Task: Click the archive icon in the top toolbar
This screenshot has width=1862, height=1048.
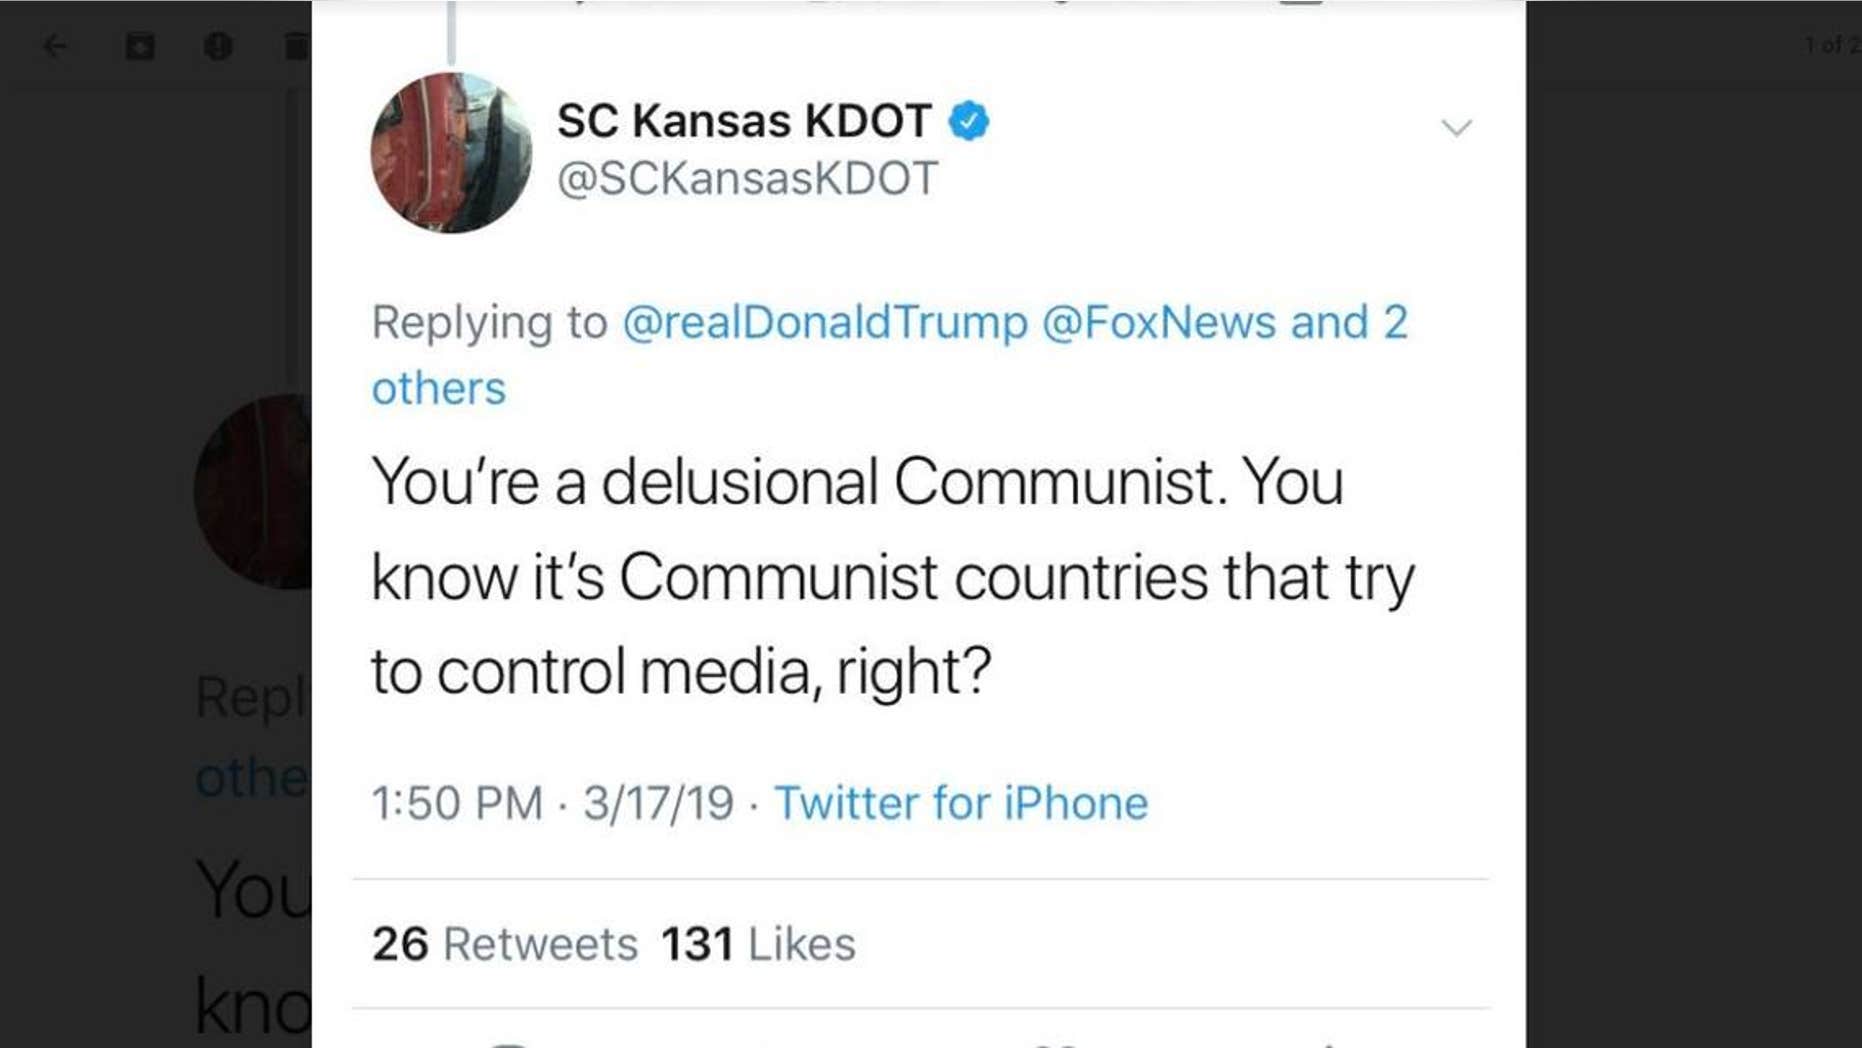Action: [140, 46]
